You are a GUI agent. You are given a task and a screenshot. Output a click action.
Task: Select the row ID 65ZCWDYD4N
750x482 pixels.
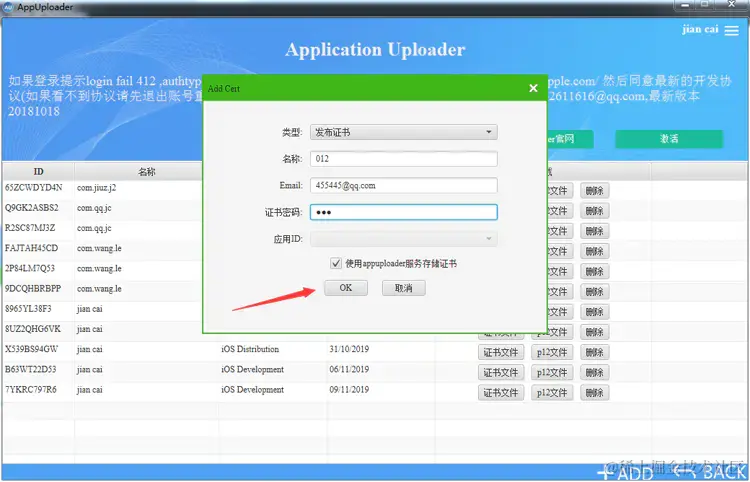click(33, 187)
